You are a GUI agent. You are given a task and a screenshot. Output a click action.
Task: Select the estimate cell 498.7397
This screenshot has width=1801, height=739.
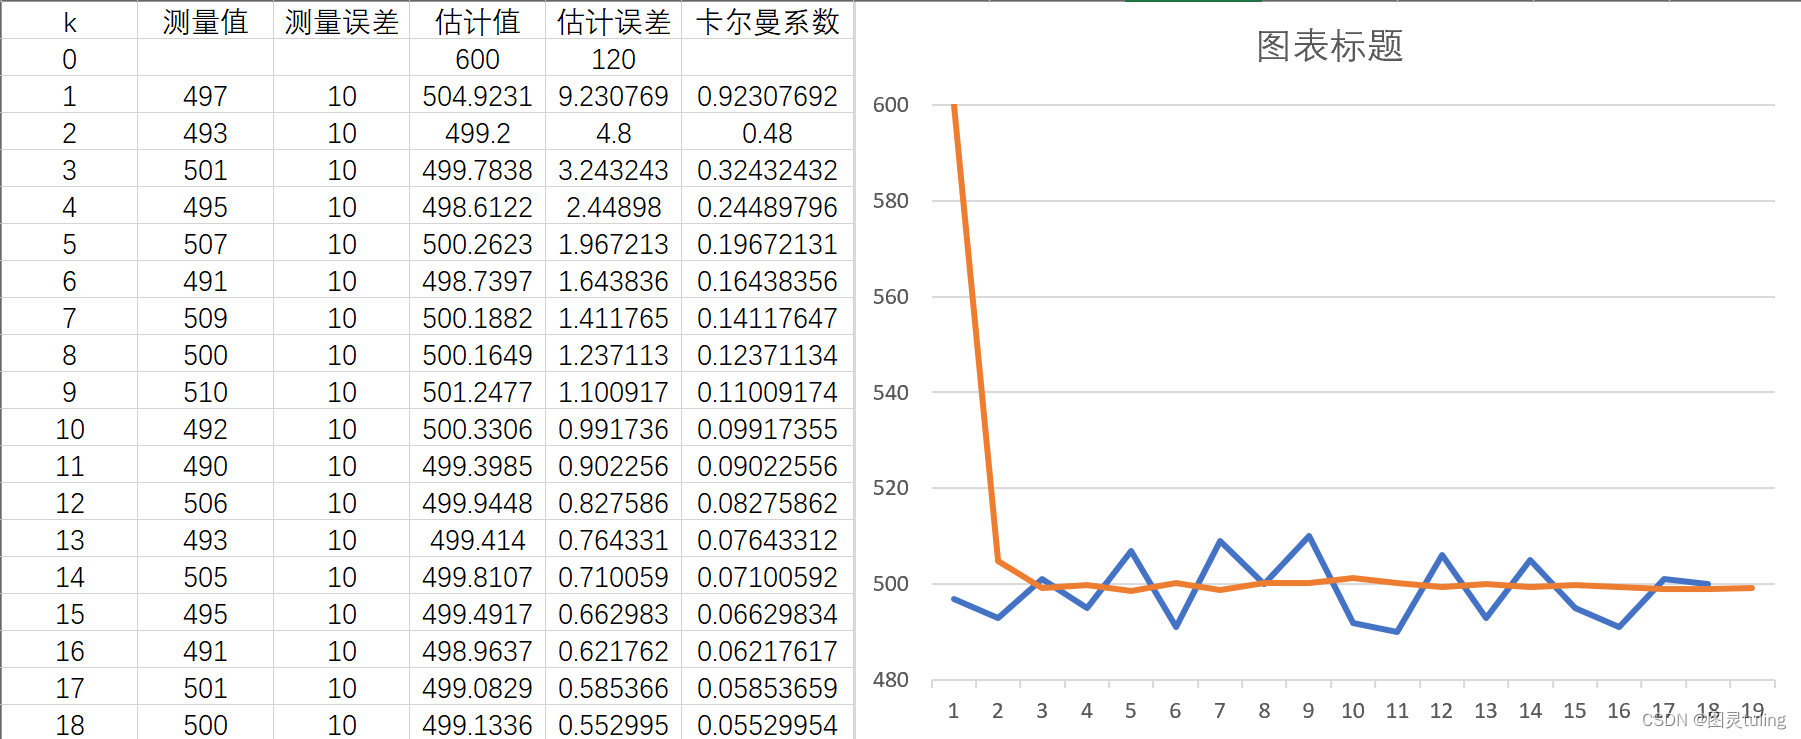[x=477, y=281]
